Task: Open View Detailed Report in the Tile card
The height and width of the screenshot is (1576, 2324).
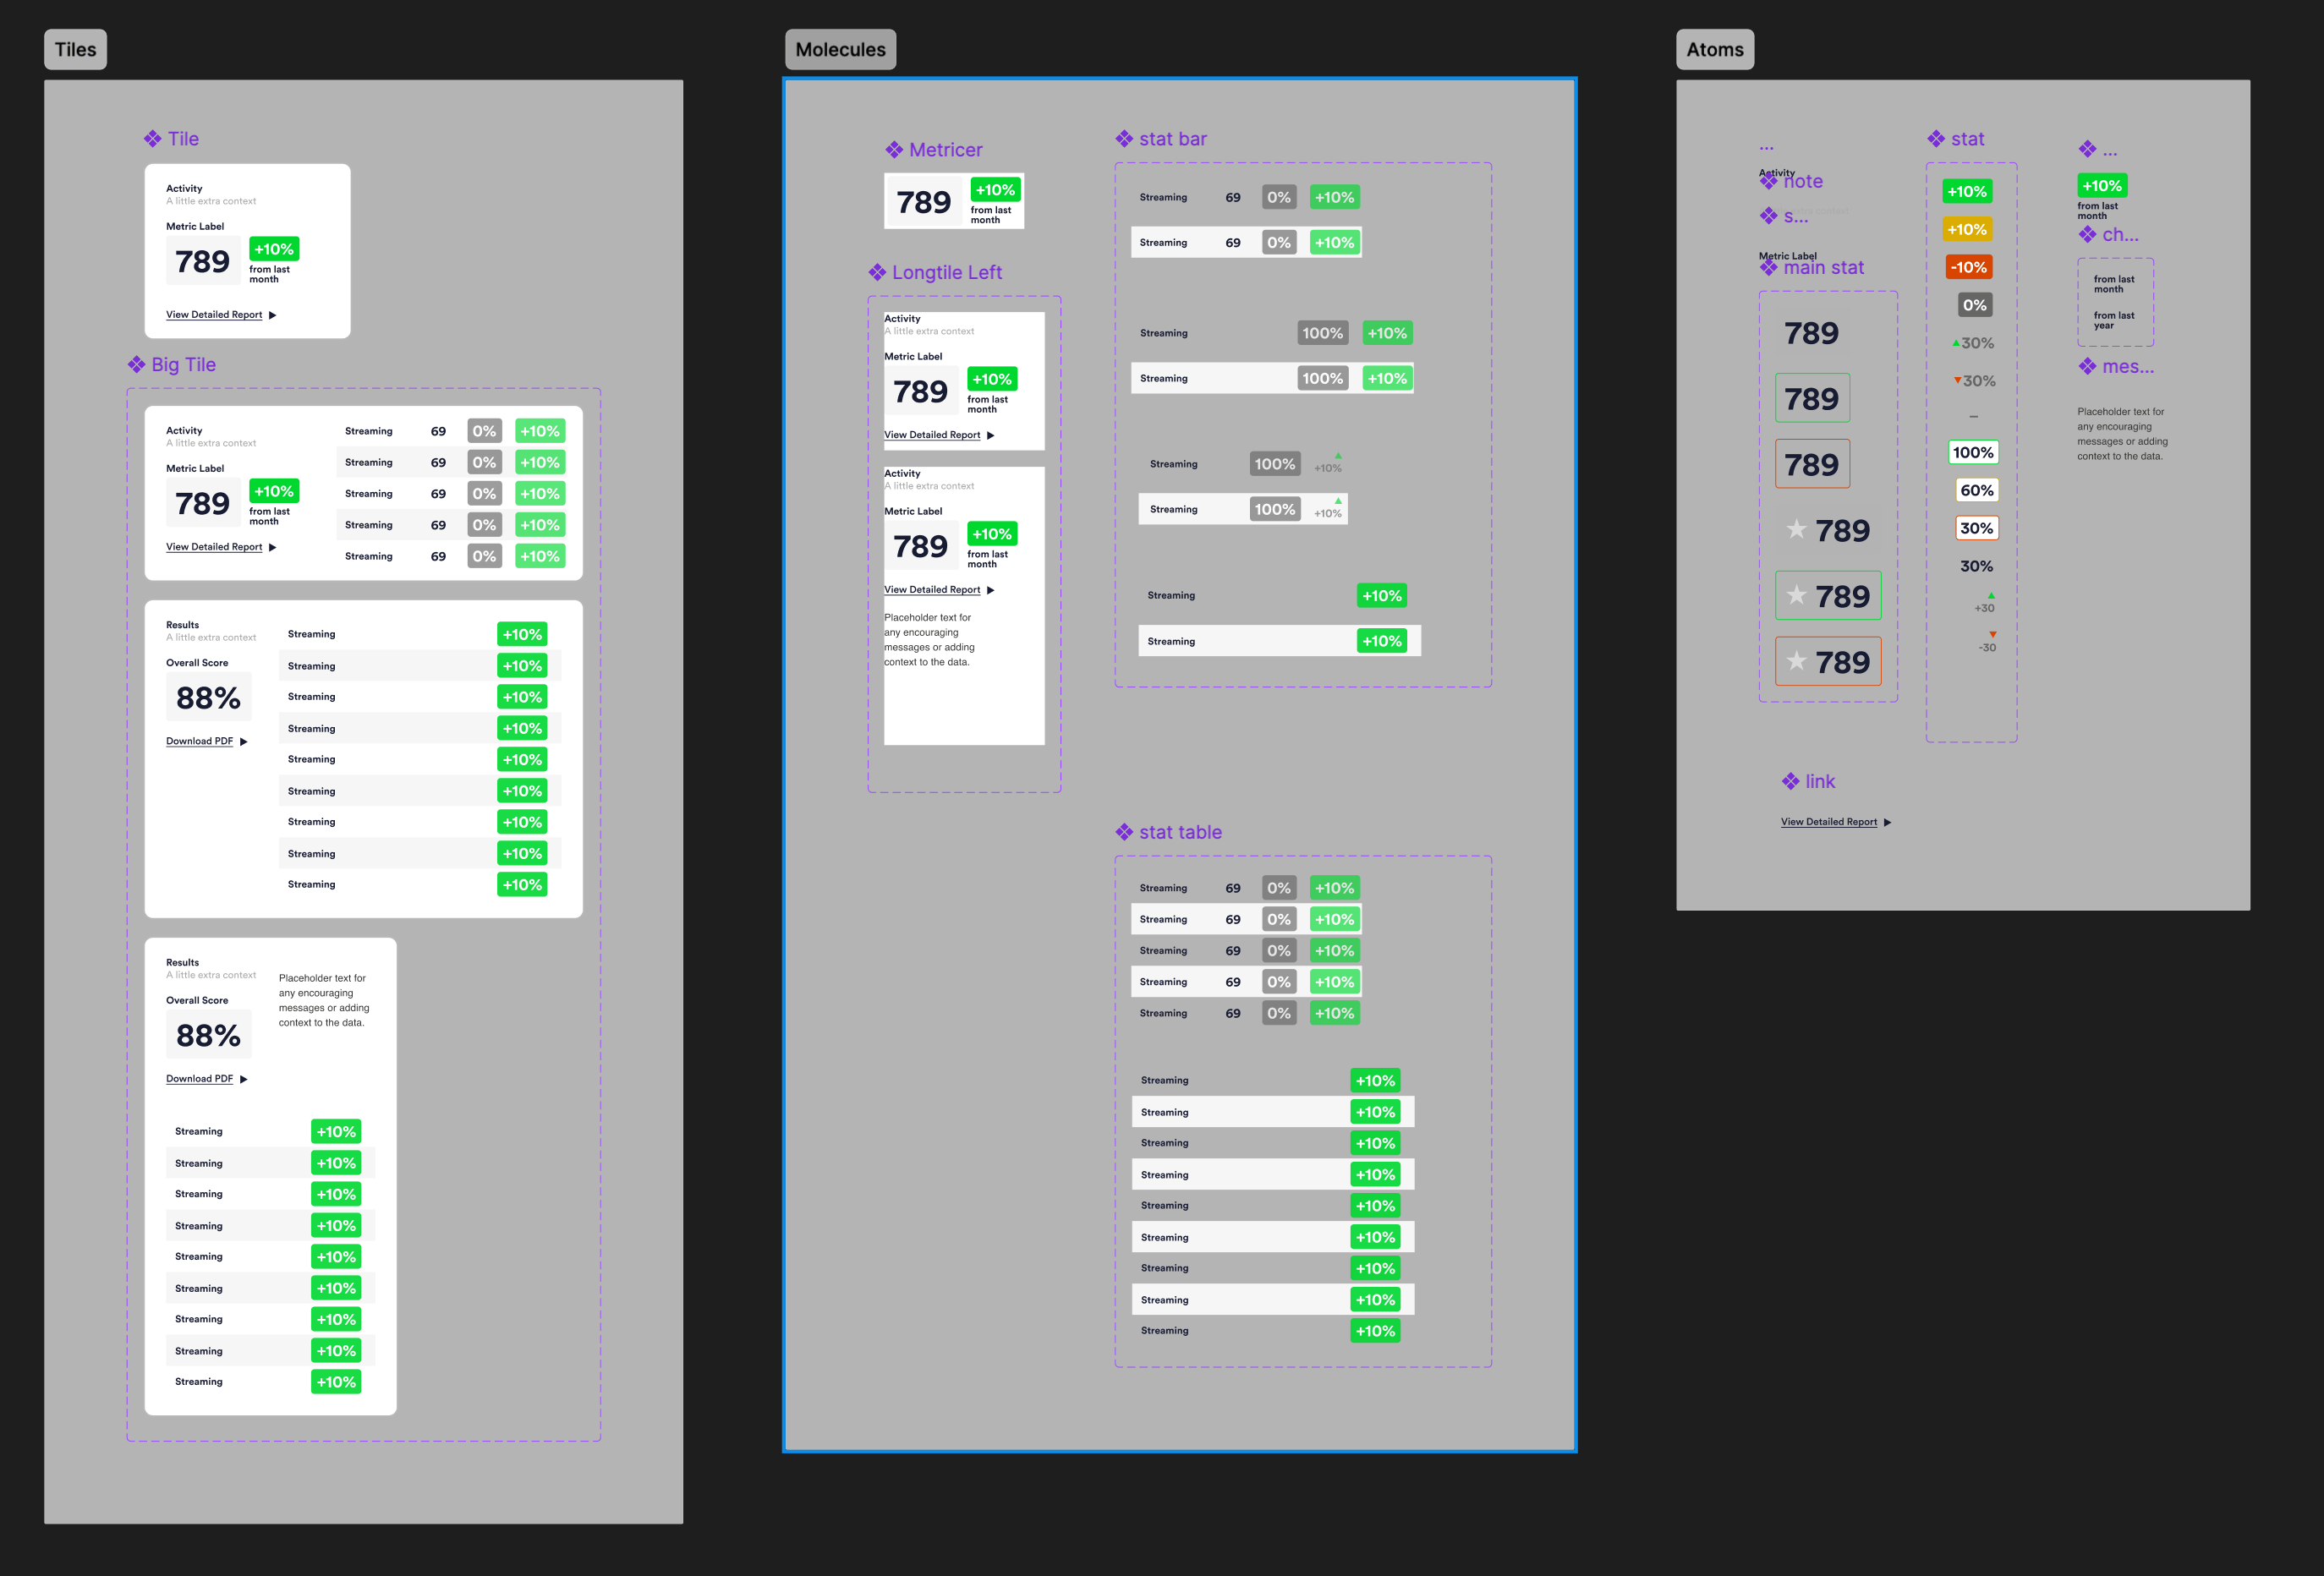Action: click(x=213, y=314)
